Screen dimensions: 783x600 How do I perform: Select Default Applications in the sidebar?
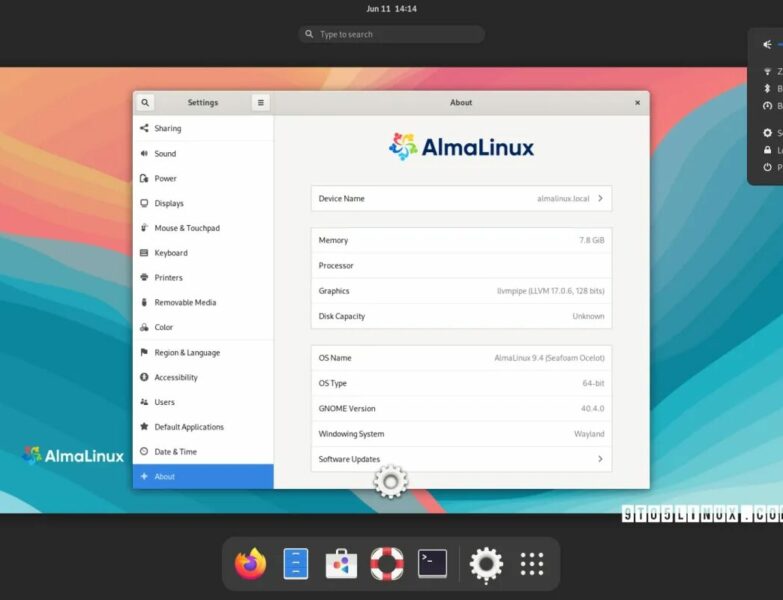coord(203,427)
